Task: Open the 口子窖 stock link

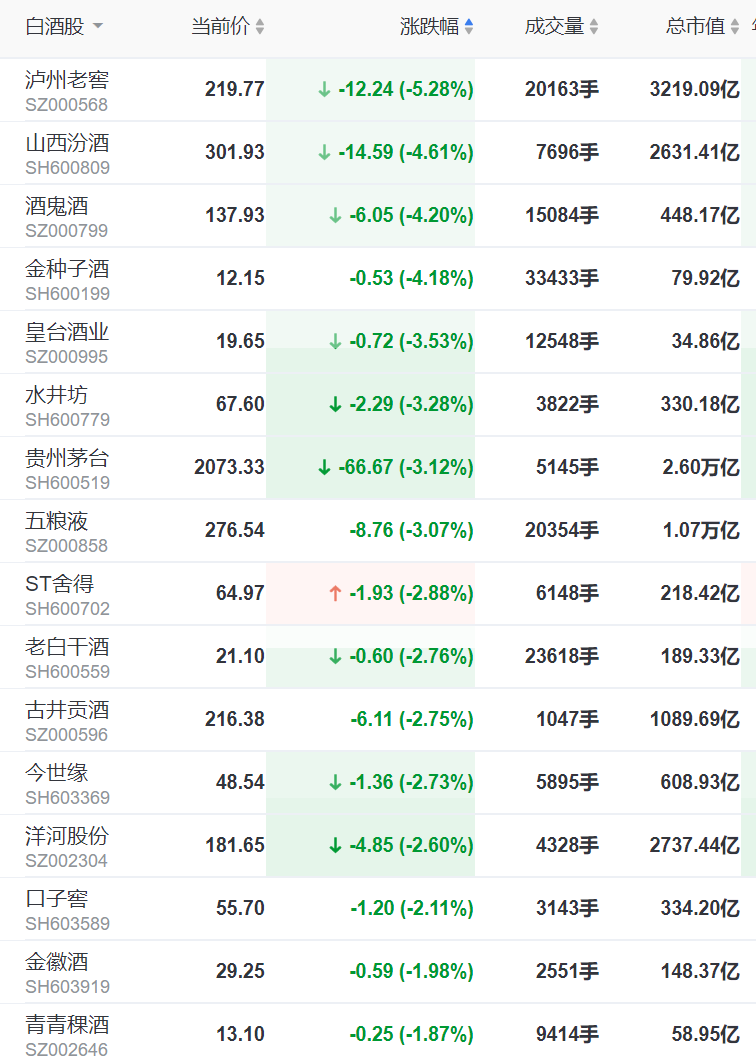Action: point(56,900)
